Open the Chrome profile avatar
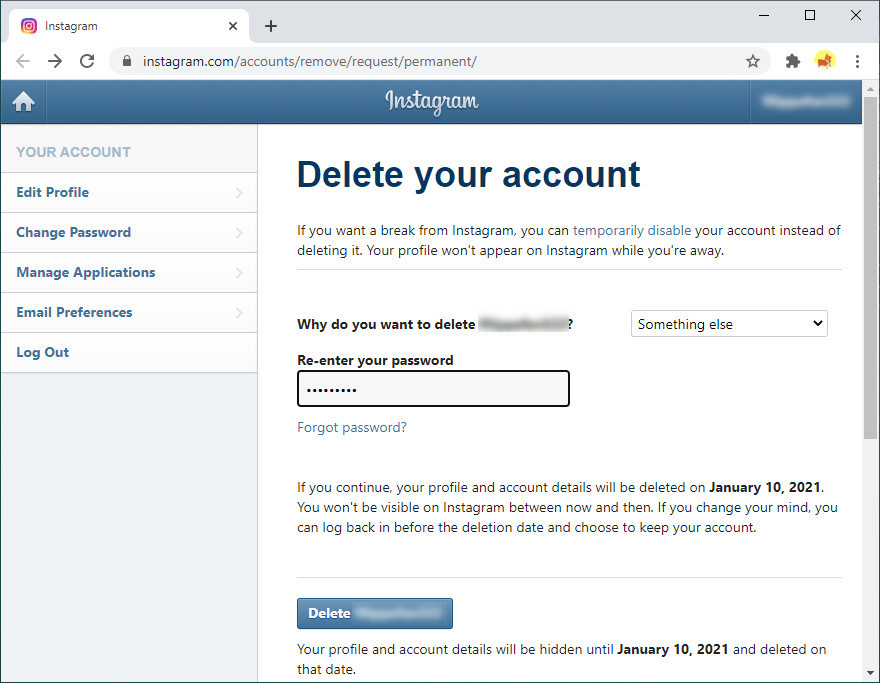The width and height of the screenshot is (880, 683). click(824, 61)
